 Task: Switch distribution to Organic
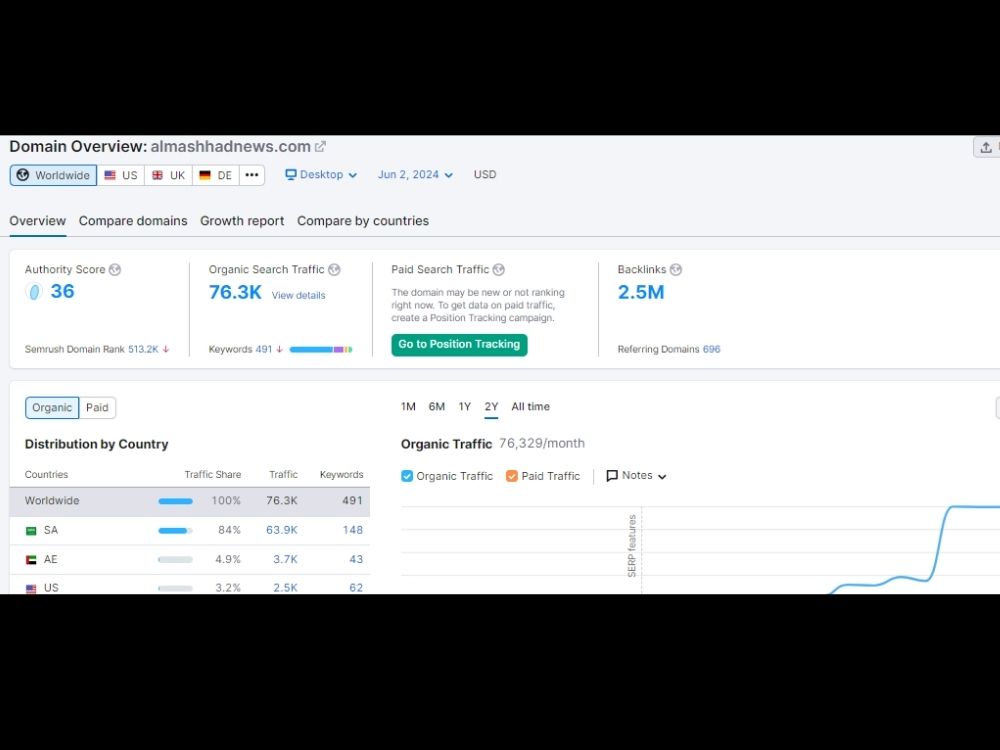tap(52, 408)
